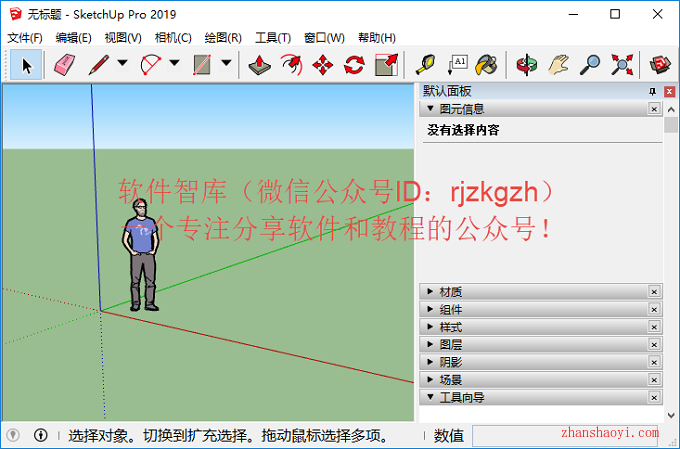The width and height of the screenshot is (680, 449).
Task: Select the Zoom magnifier tool
Action: point(590,65)
